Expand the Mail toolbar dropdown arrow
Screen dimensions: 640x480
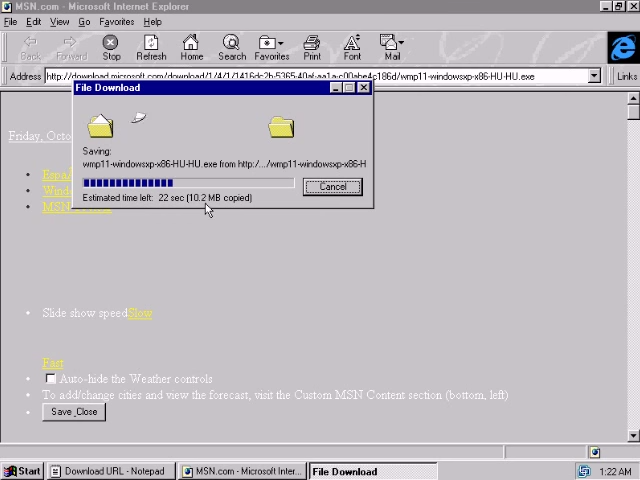pyautogui.click(x=401, y=42)
